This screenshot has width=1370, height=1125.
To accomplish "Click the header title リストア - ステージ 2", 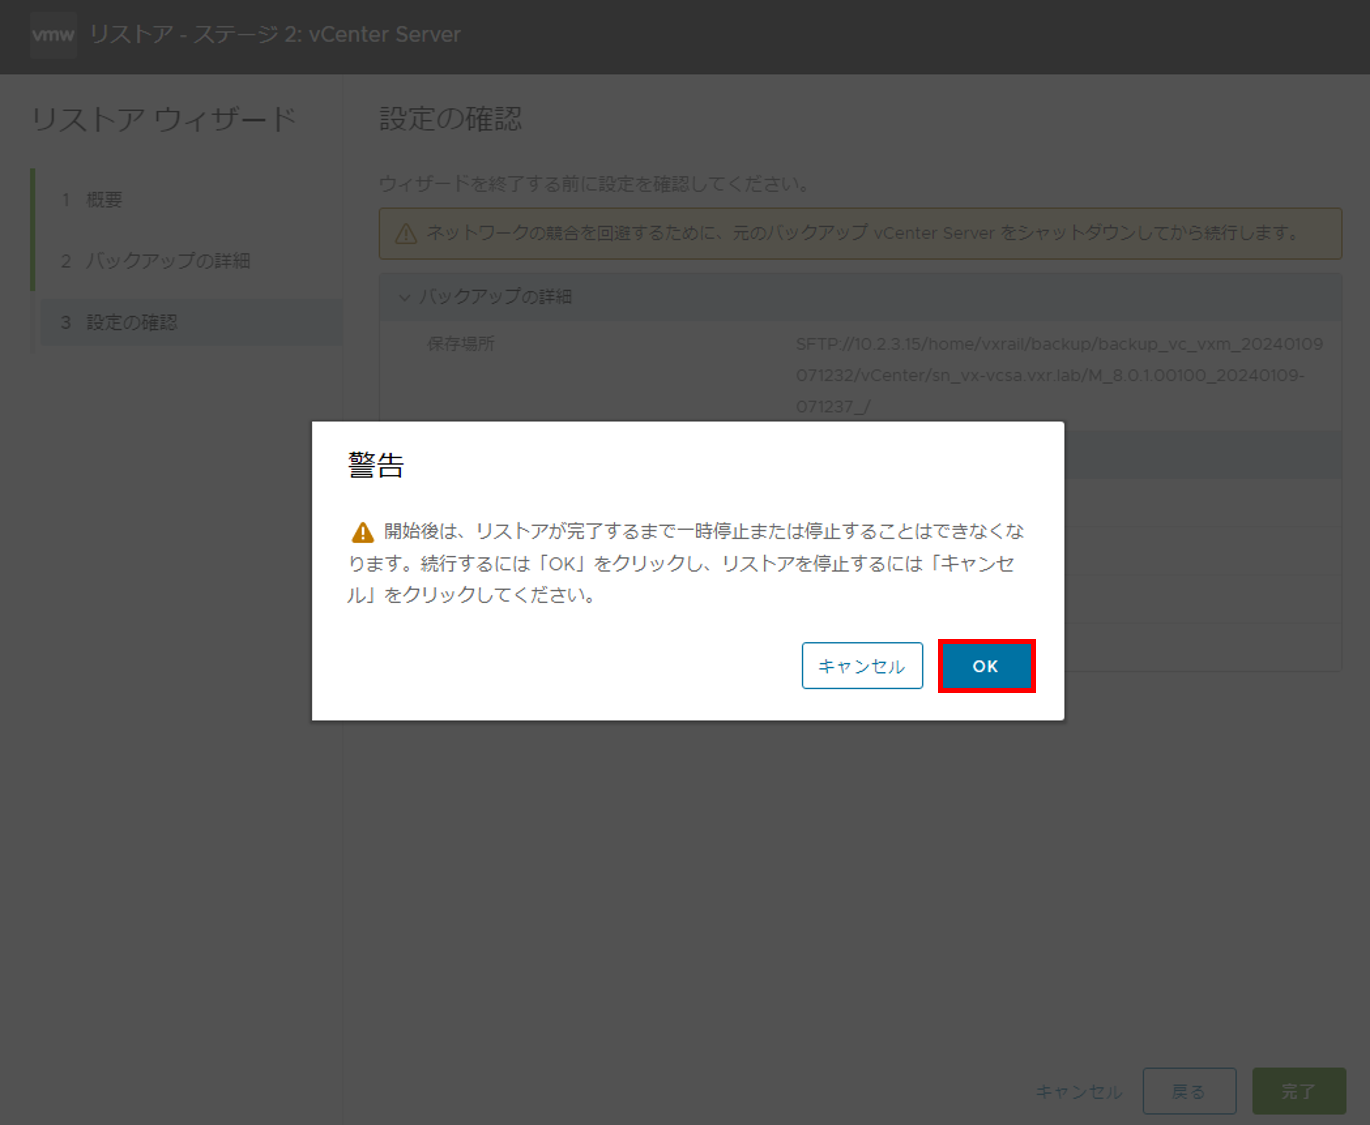I will [275, 35].
